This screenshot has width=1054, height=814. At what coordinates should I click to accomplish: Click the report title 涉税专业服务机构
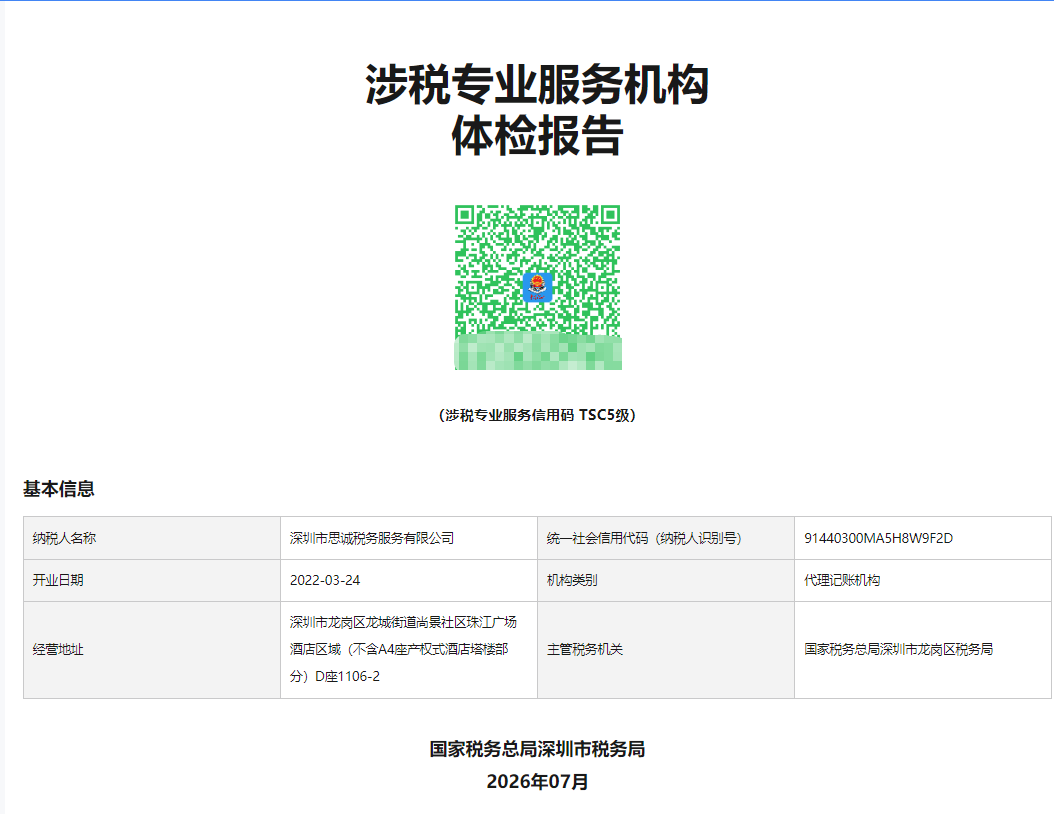click(537, 85)
